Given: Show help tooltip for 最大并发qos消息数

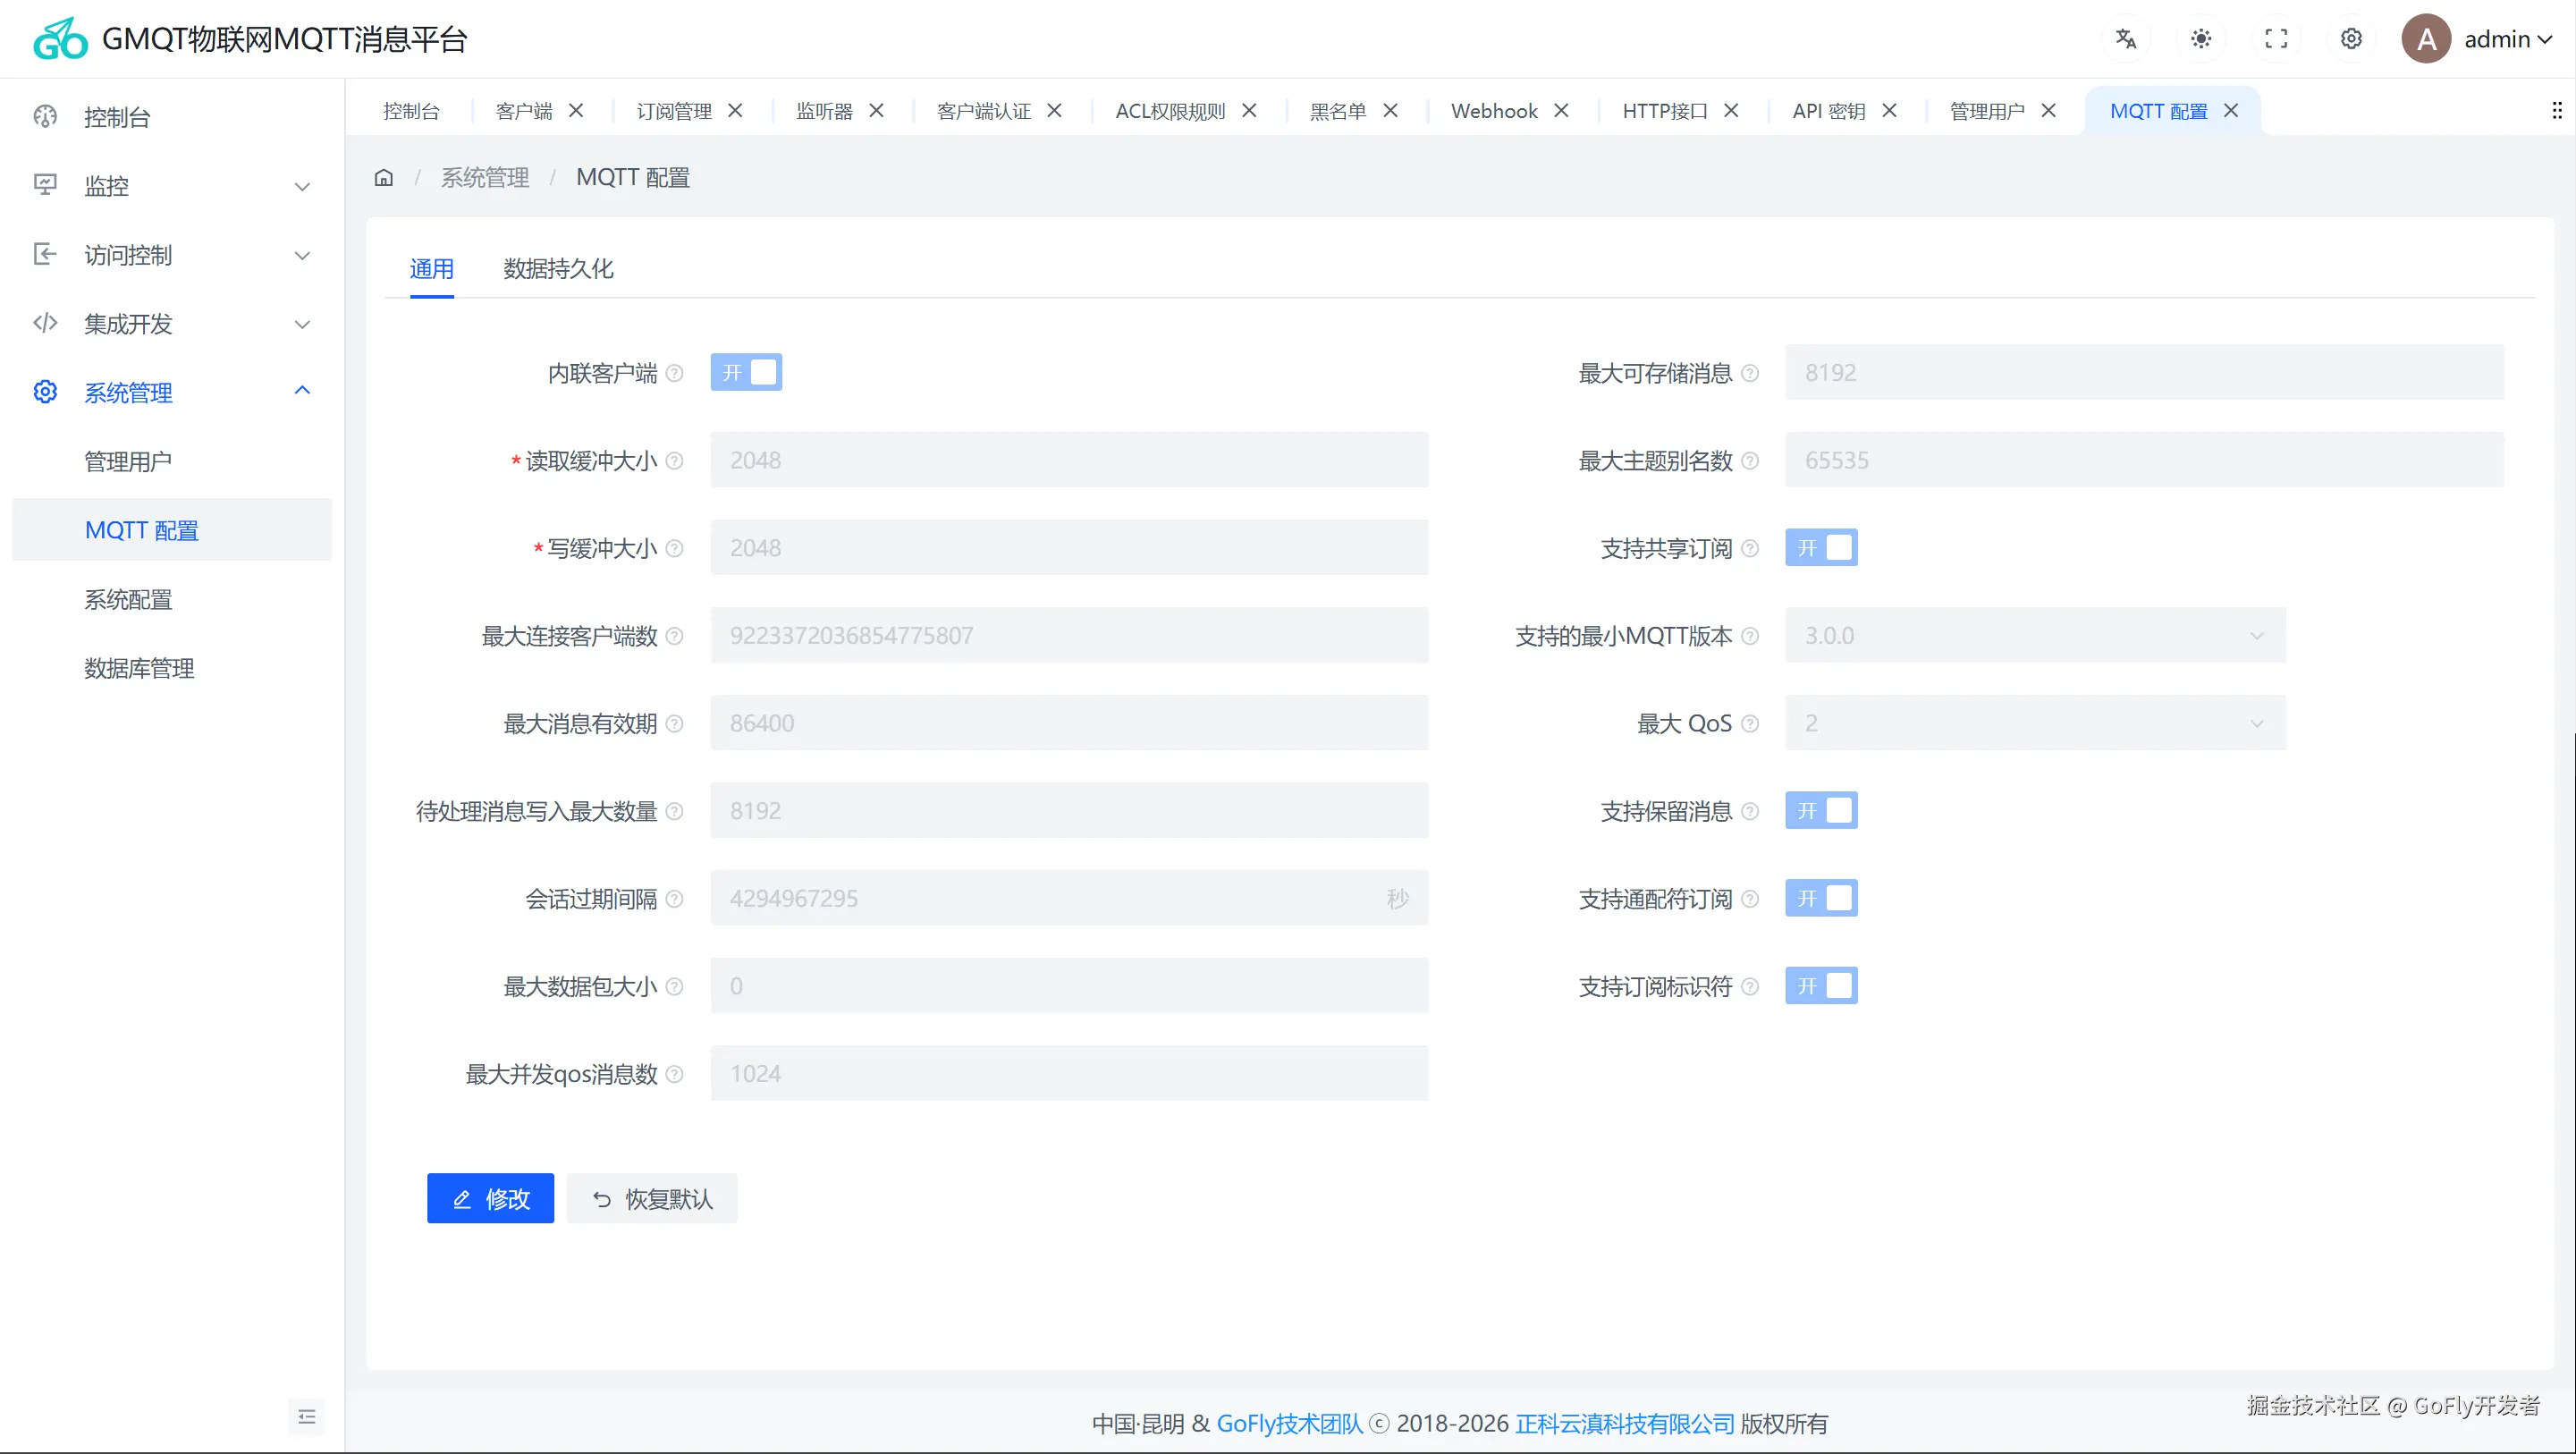Looking at the screenshot, I should pyautogui.click(x=675, y=1074).
